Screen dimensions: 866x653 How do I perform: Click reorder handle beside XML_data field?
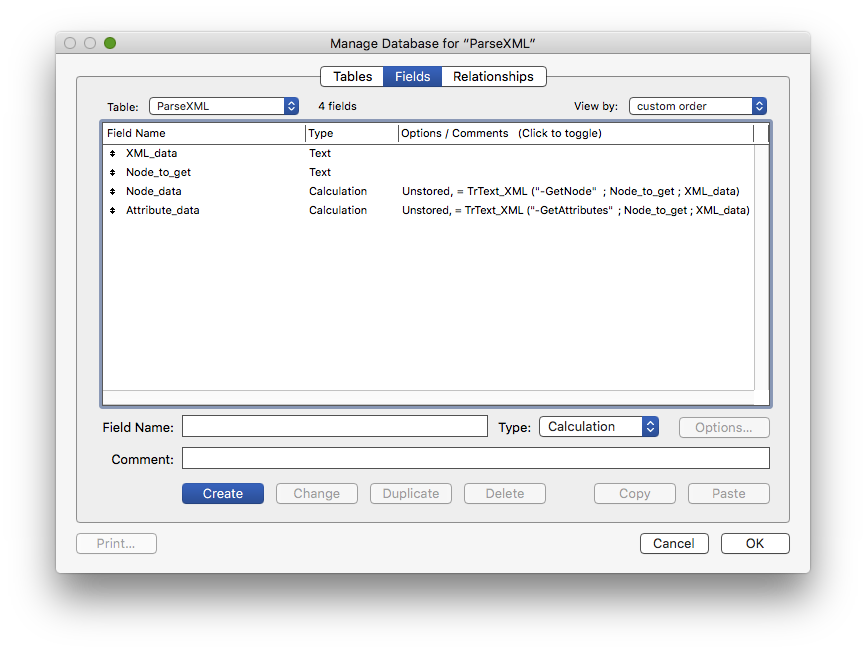[x=113, y=154]
